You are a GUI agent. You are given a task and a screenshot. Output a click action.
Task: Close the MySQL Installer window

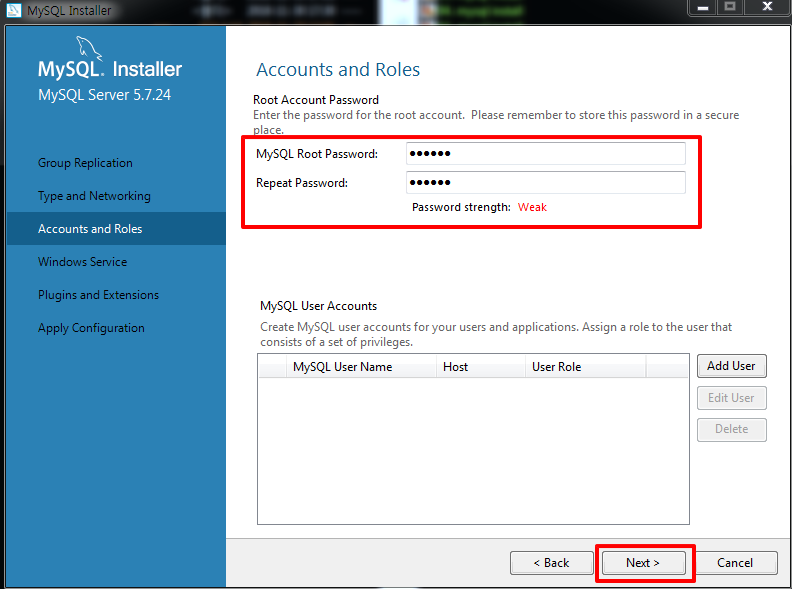[x=767, y=7]
